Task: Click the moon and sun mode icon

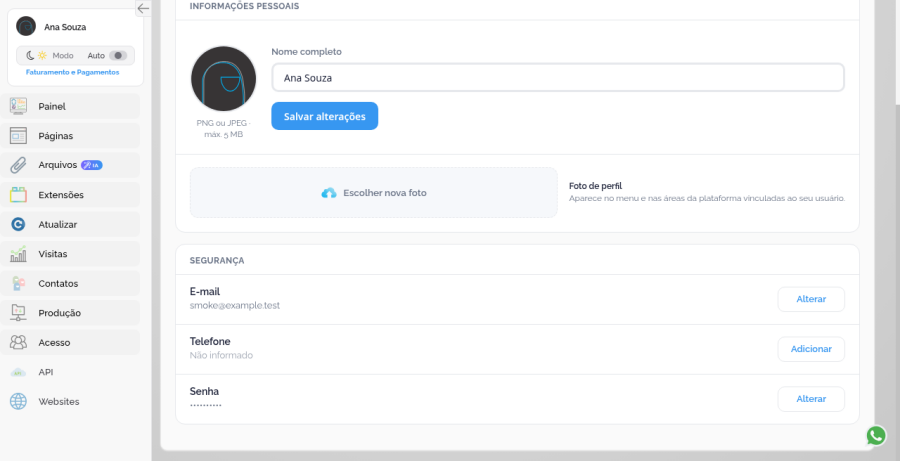Action: click(x=37, y=56)
